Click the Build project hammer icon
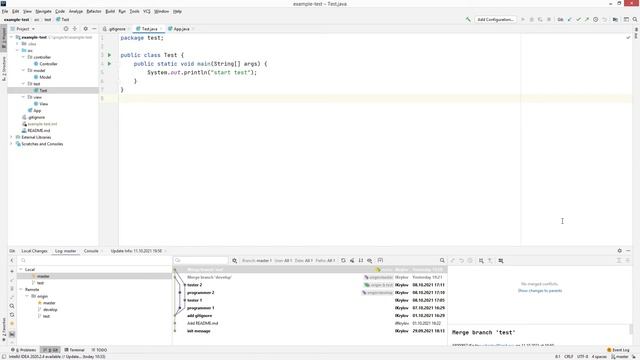640x360 pixels. coord(468,20)
